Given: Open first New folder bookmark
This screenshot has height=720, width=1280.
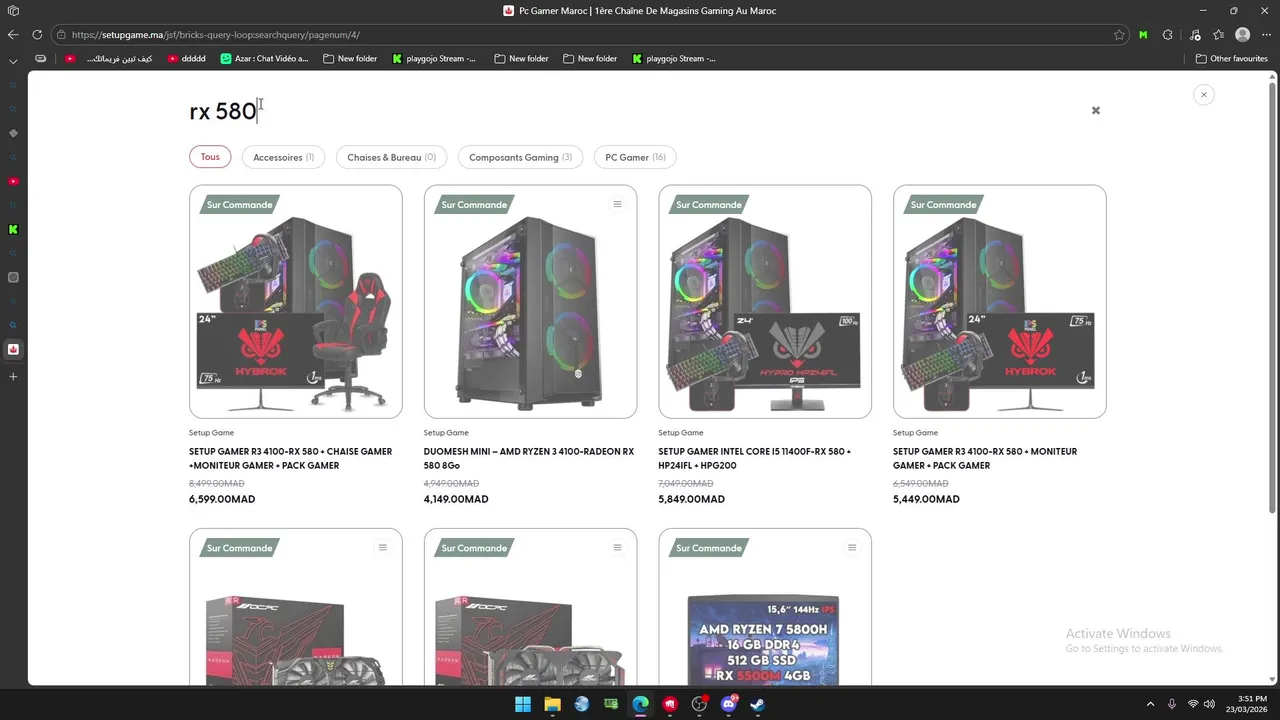Looking at the screenshot, I should click(350, 58).
